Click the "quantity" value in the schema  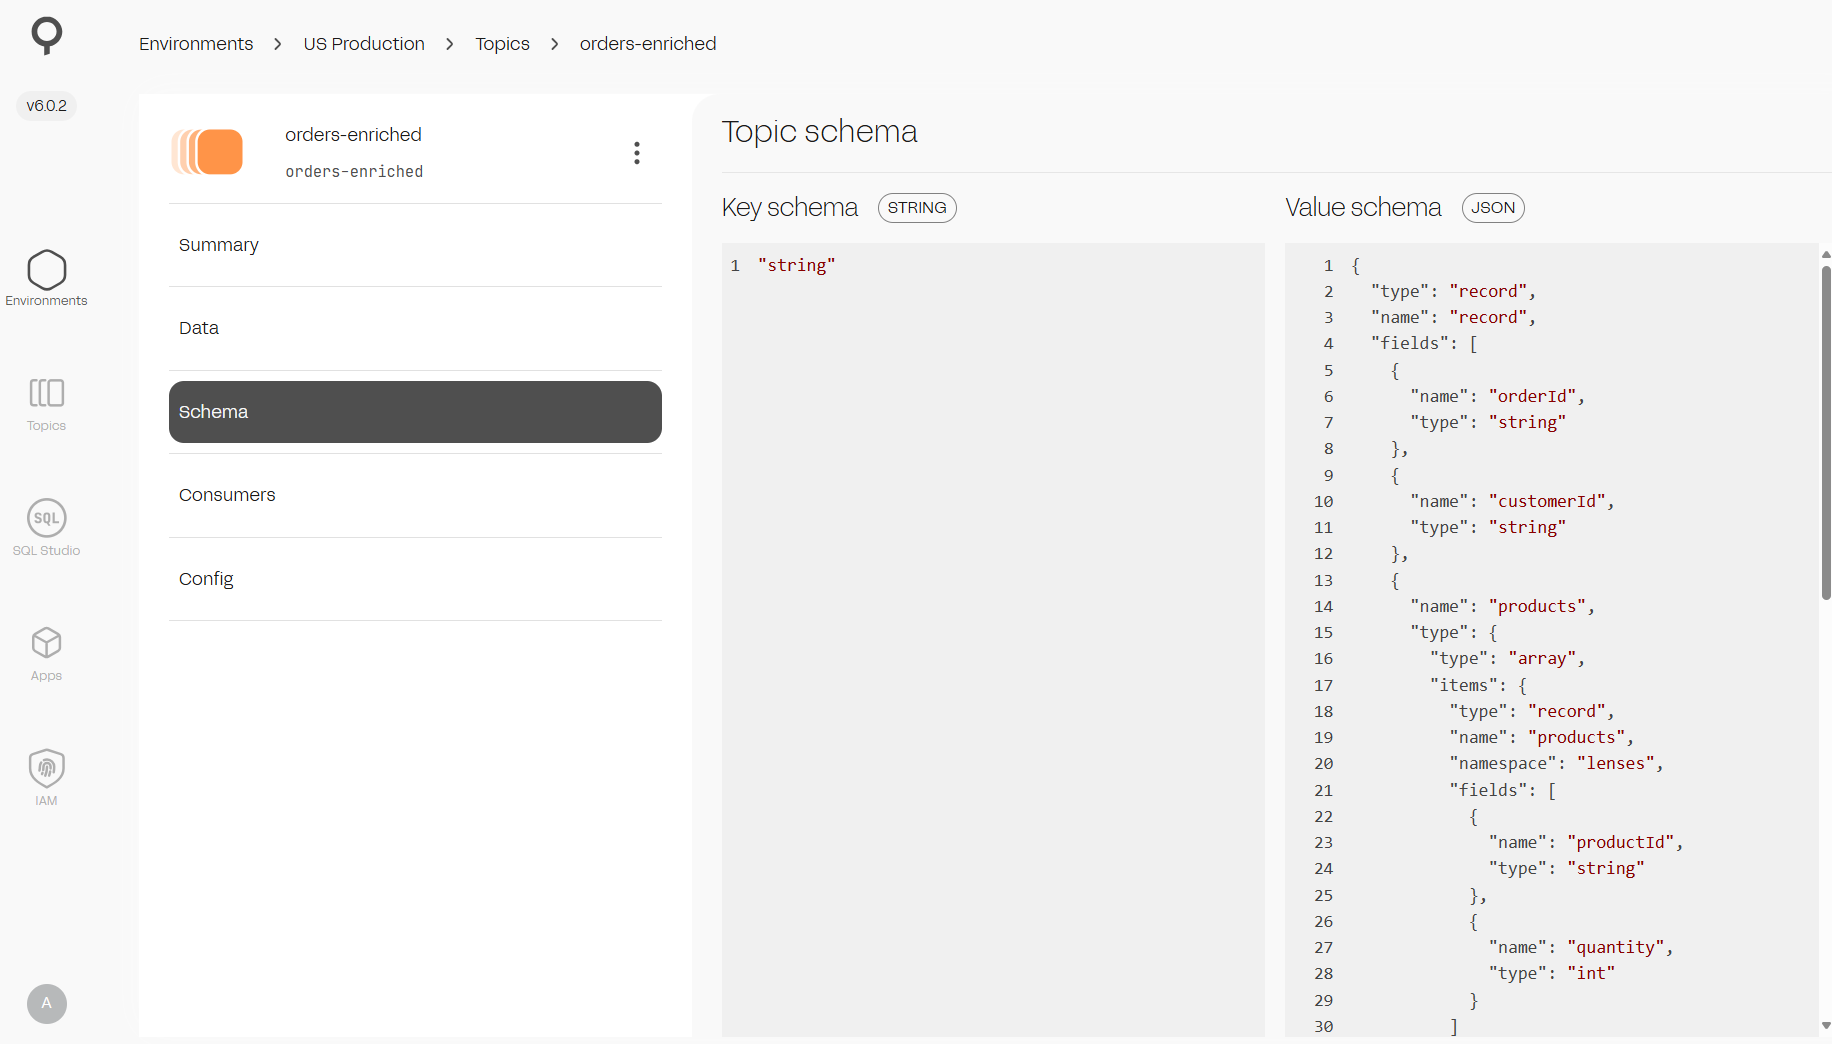tap(1616, 947)
